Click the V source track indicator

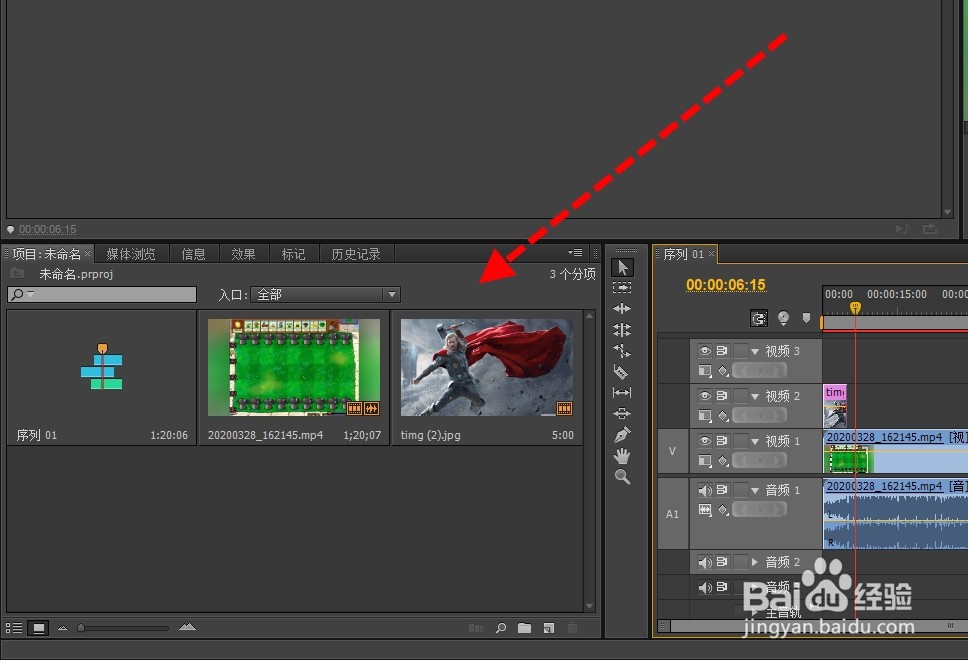(x=672, y=451)
